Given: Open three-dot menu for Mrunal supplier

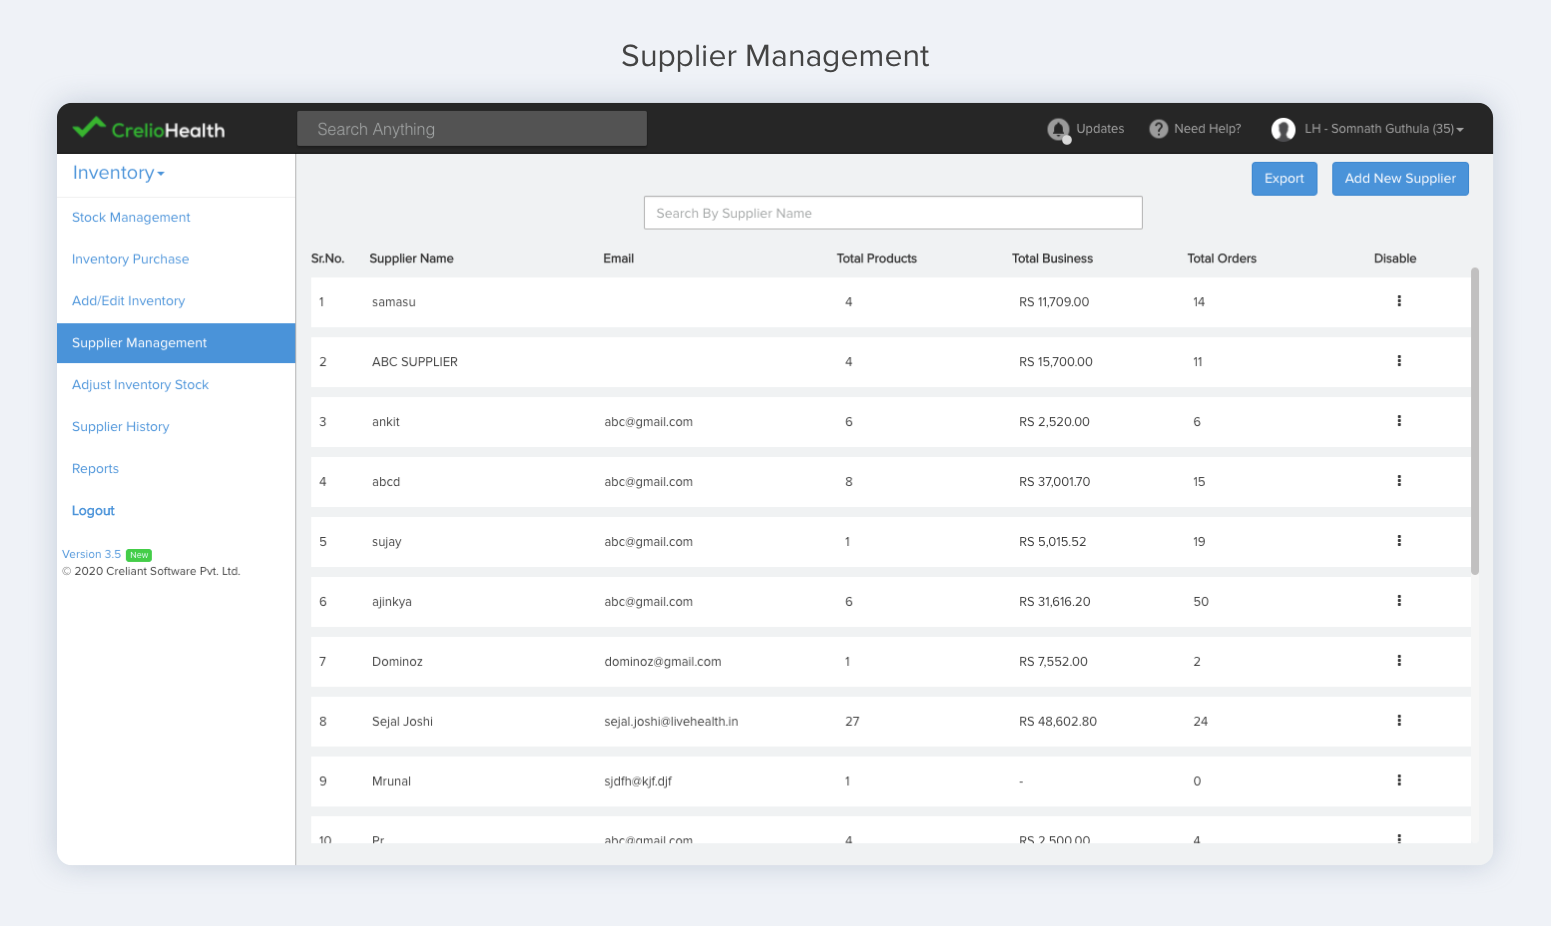Looking at the screenshot, I should point(1399,781).
